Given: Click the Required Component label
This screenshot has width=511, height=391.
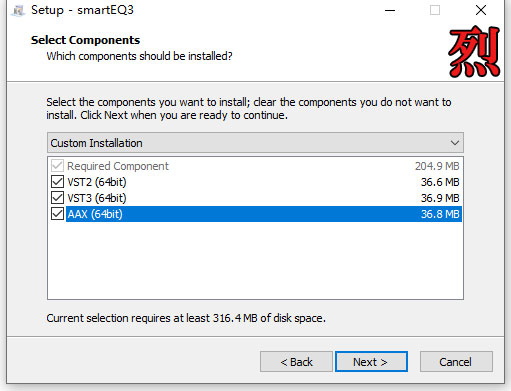Looking at the screenshot, I should click(118, 166).
